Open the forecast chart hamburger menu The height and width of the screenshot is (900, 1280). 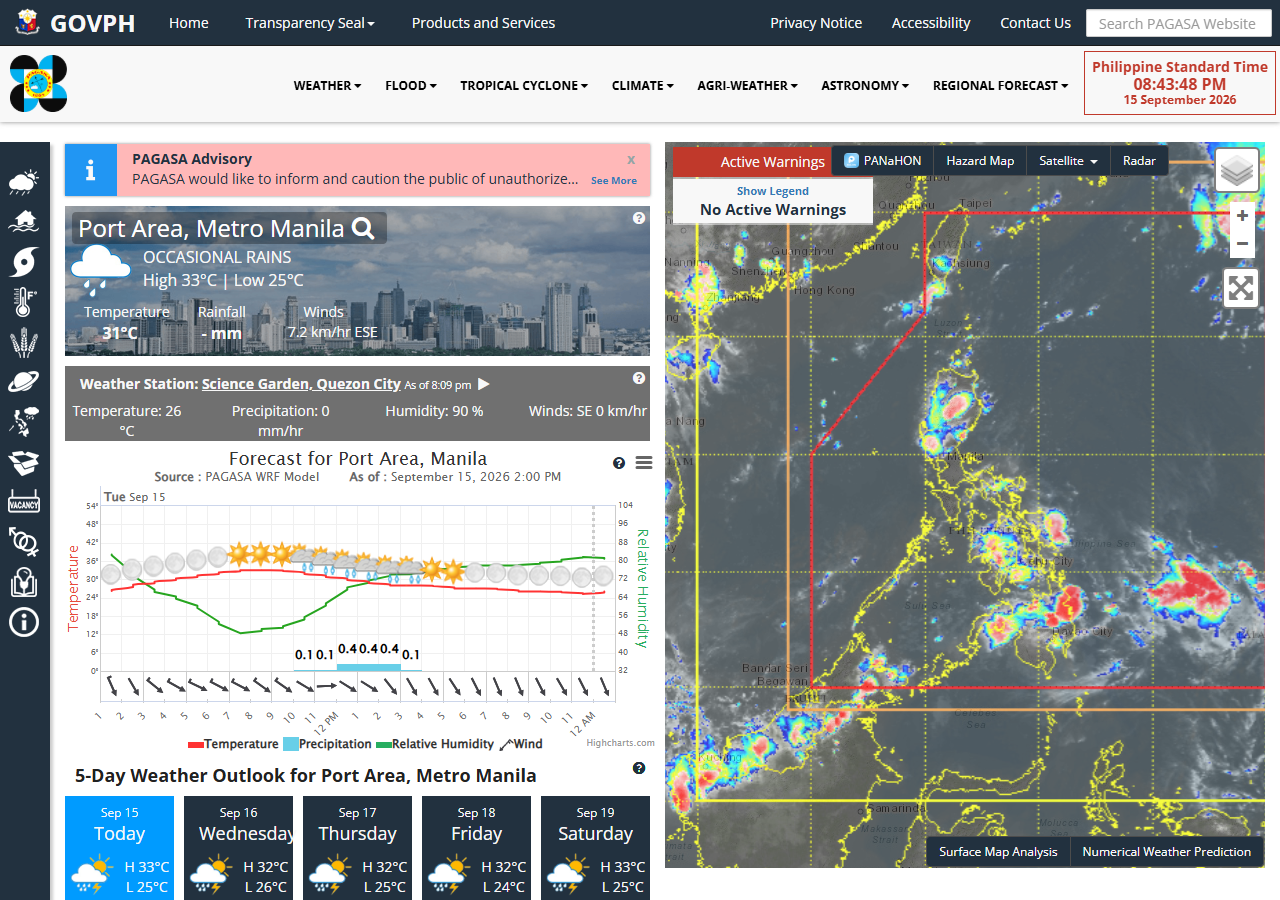coord(644,463)
